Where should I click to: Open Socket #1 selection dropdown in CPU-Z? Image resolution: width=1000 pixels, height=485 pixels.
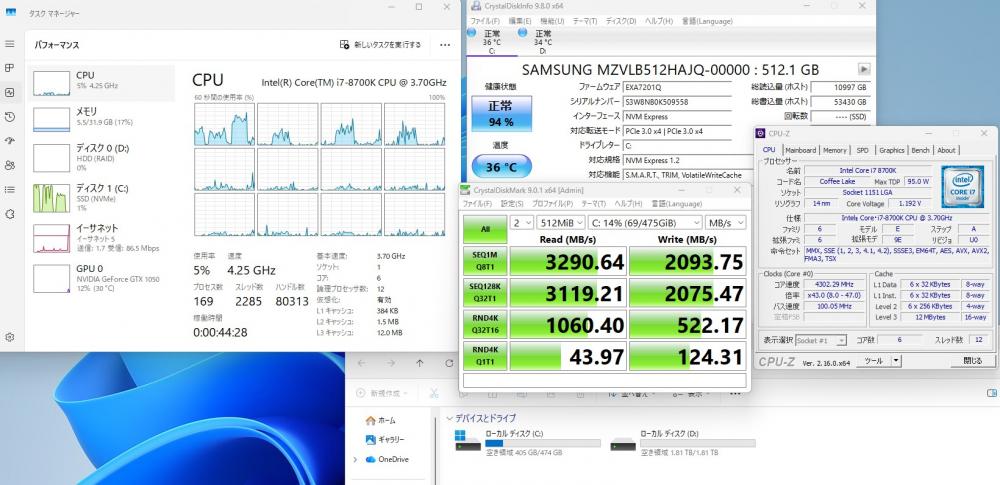821,341
